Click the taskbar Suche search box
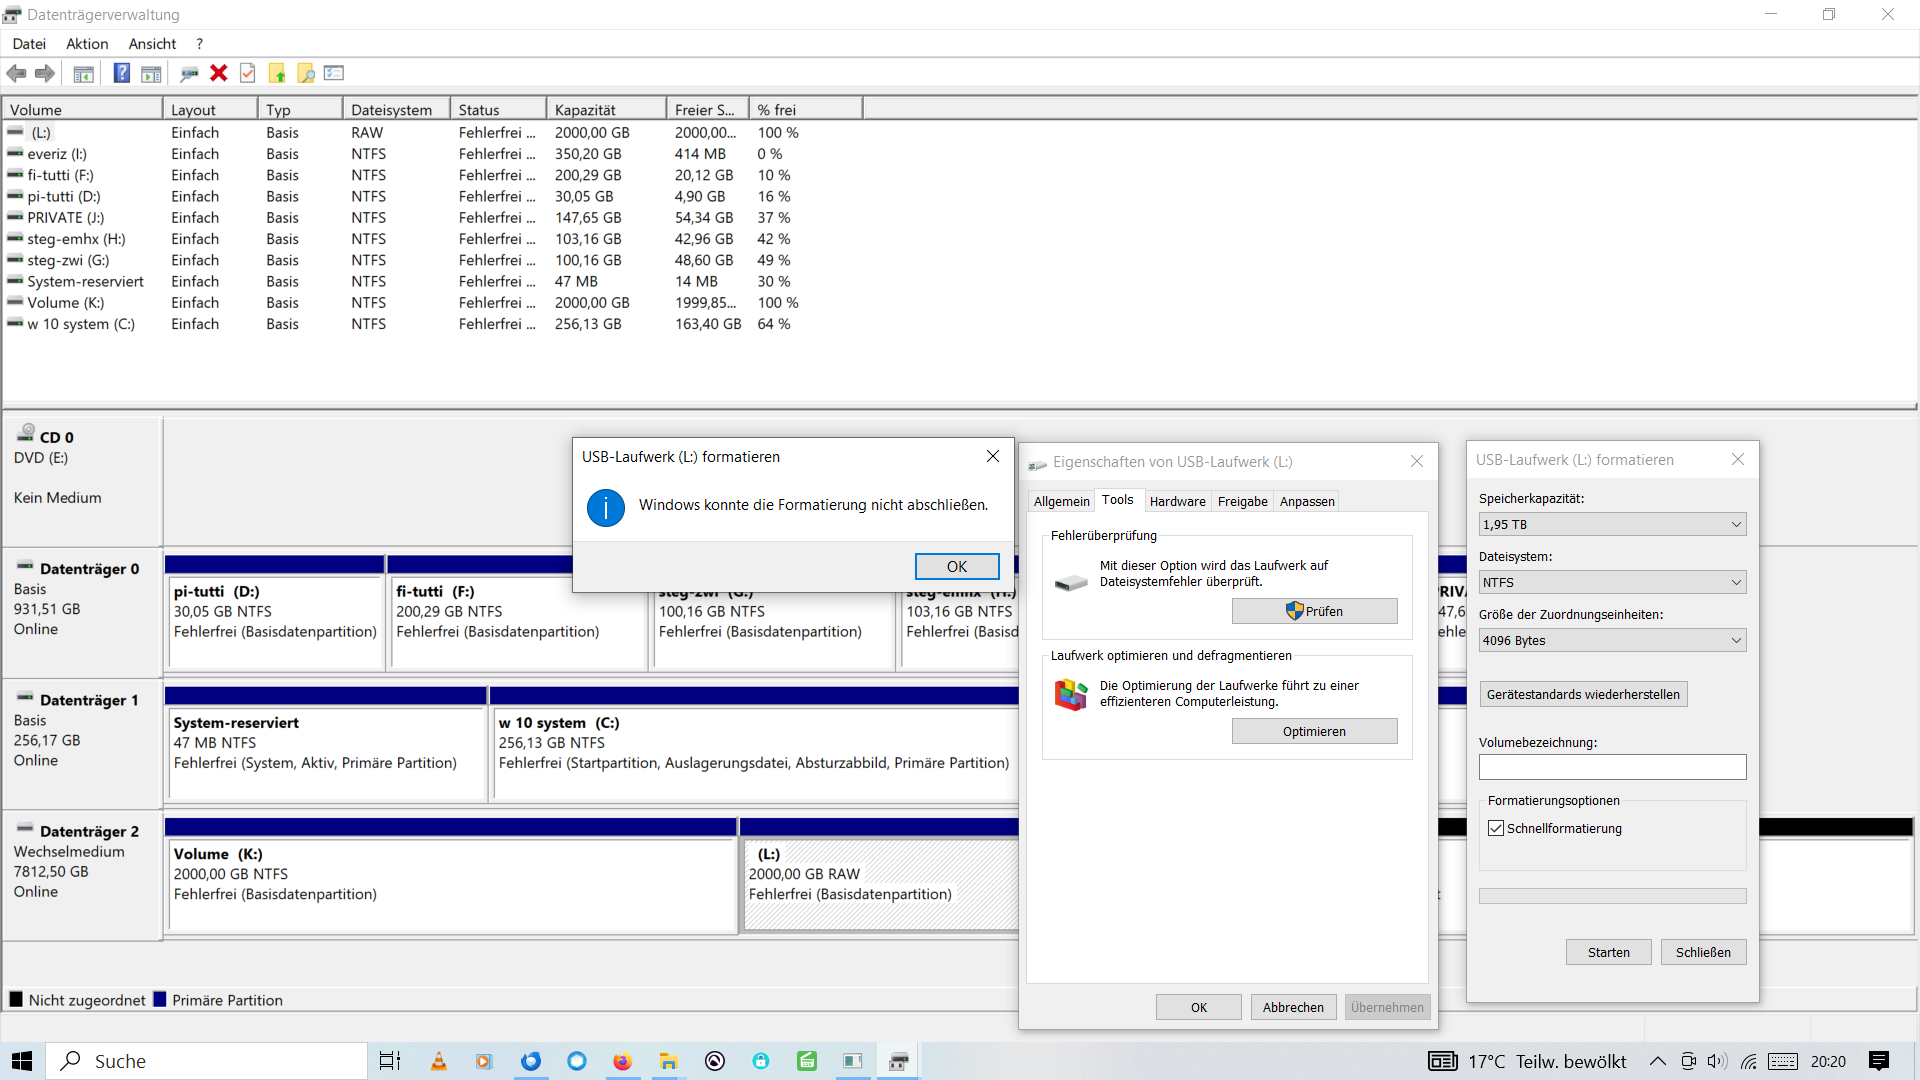This screenshot has width=1920, height=1080. [207, 1061]
